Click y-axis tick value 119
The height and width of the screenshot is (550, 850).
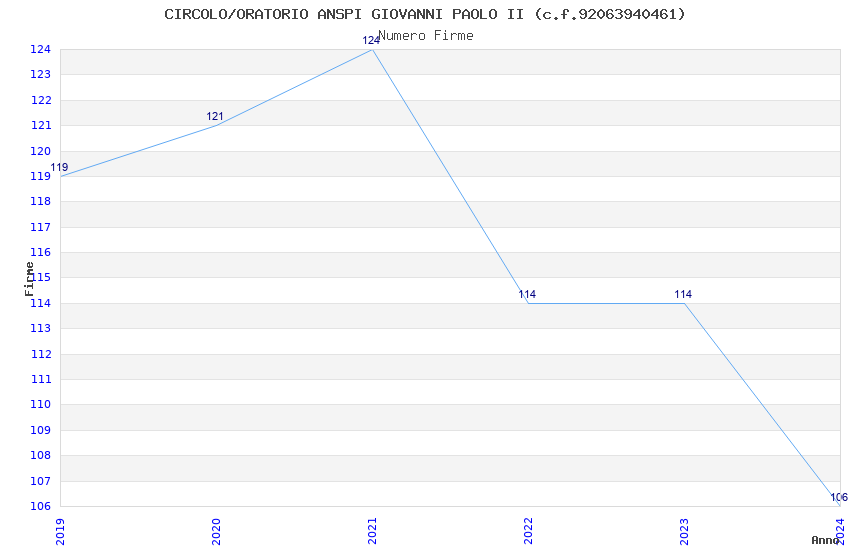click(41, 176)
